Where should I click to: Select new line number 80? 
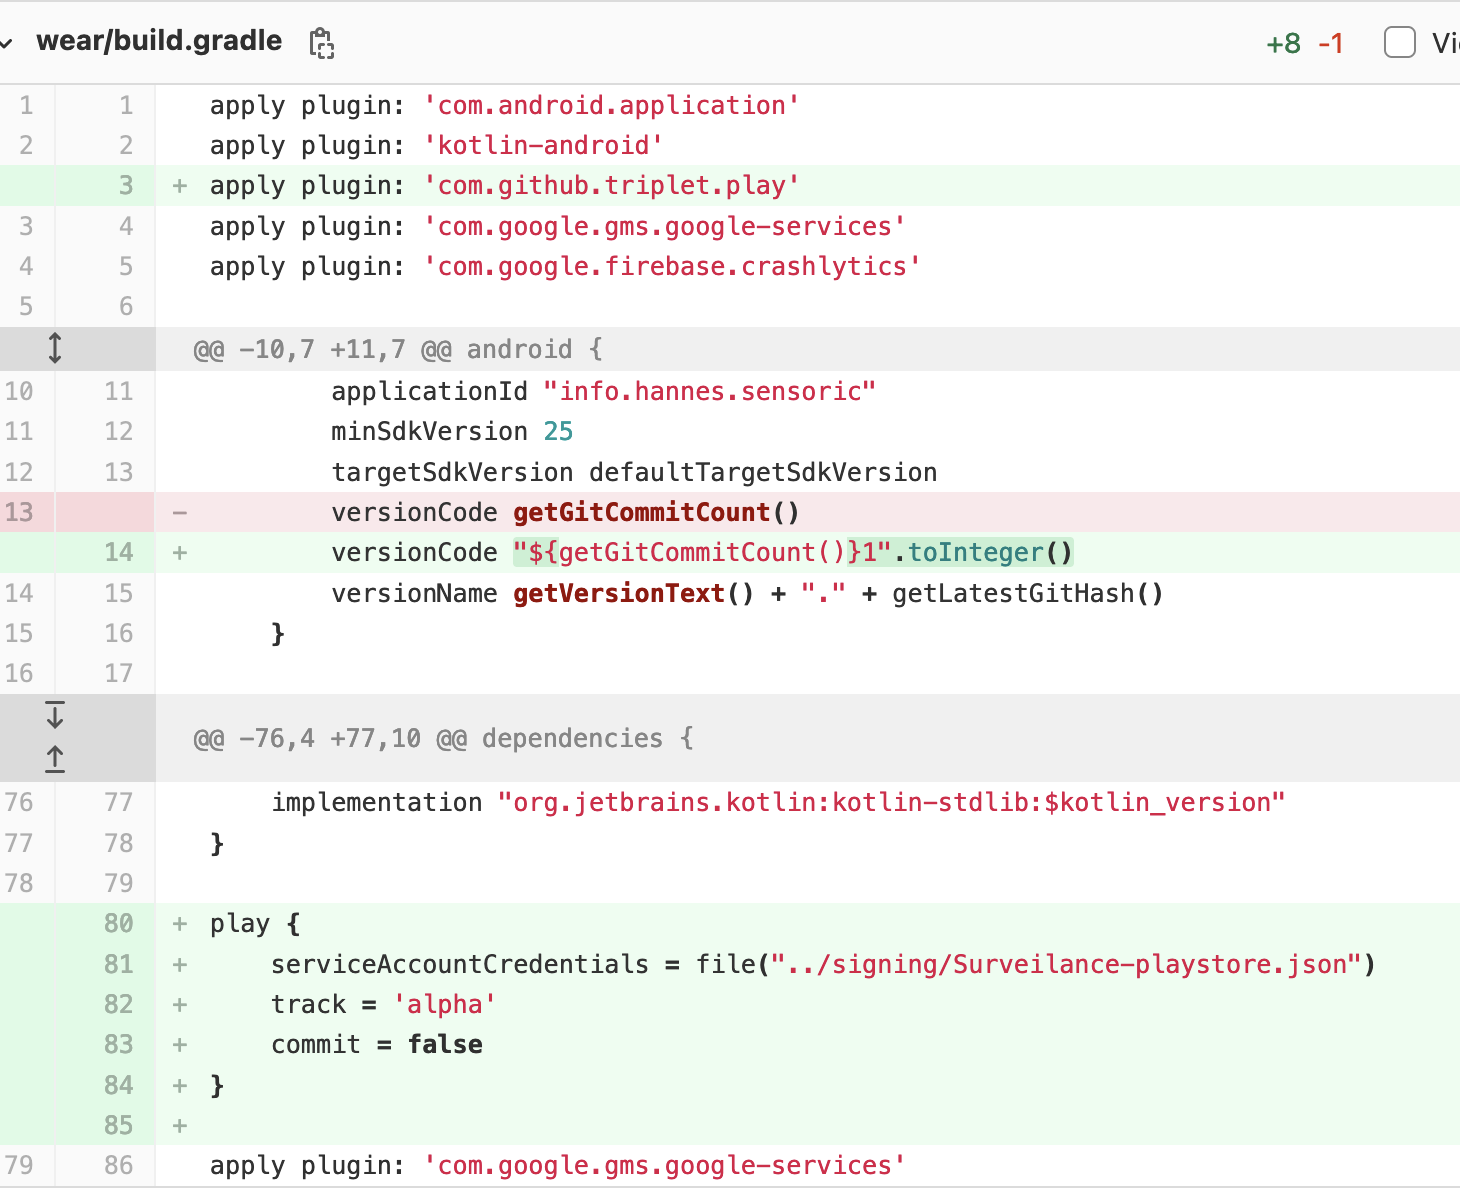coord(118,923)
